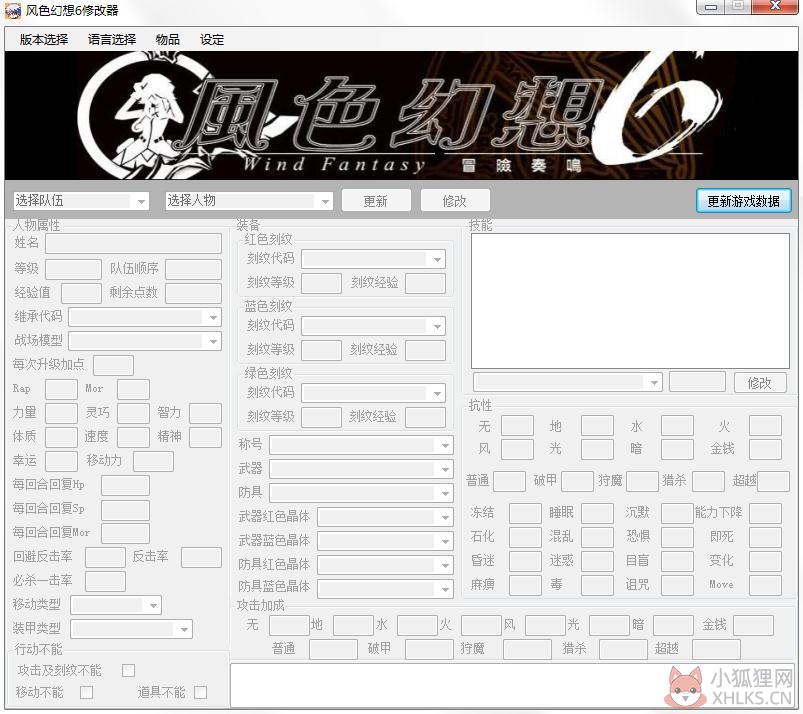The image size is (803, 714).
Task: Toggle the 道具不能 checkbox
Action: (201, 692)
